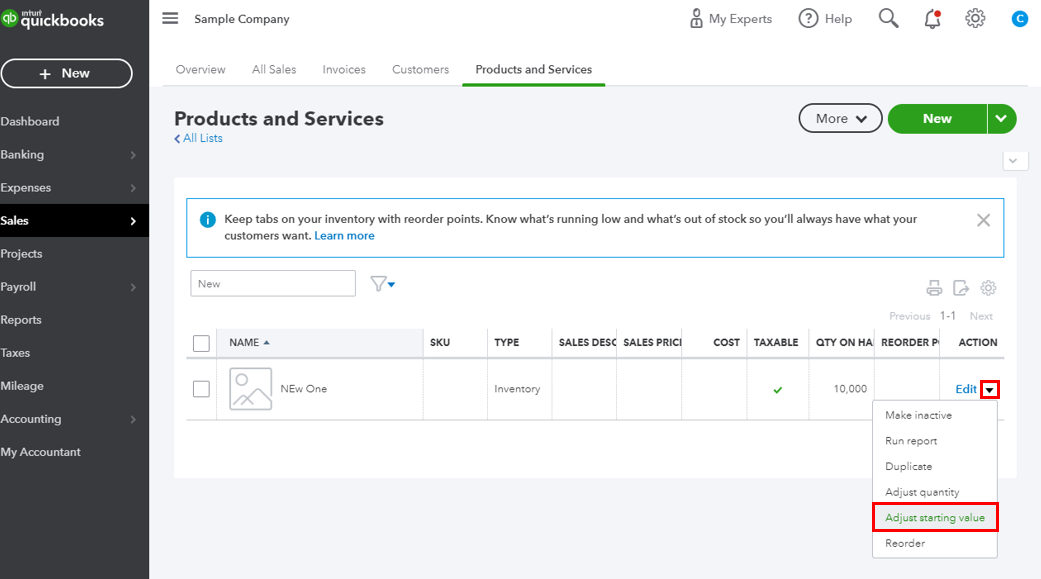1041x579 pixels.
Task: Click the search magnifier icon
Action: (x=888, y=19)
